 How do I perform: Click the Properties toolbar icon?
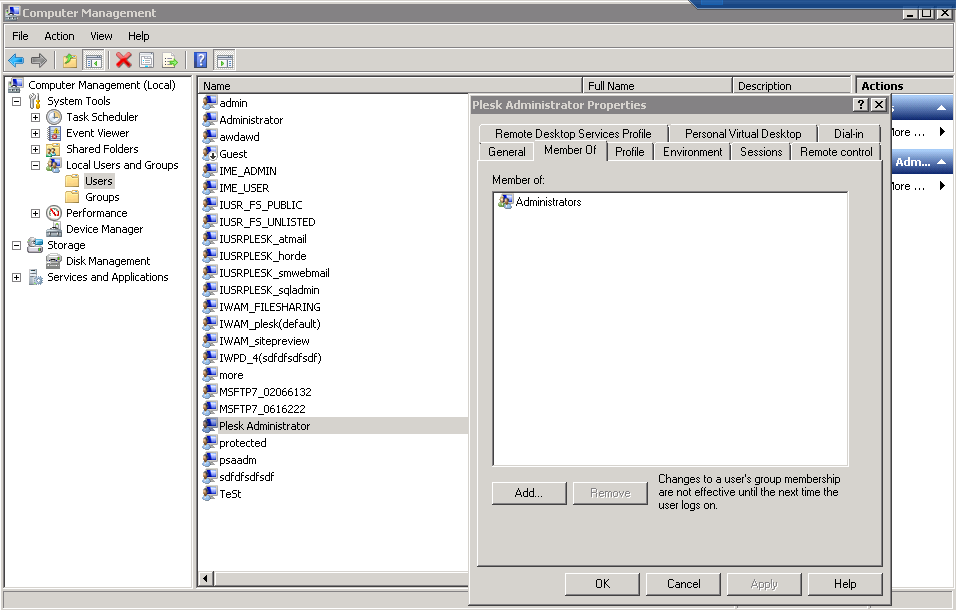coord(147,60)
